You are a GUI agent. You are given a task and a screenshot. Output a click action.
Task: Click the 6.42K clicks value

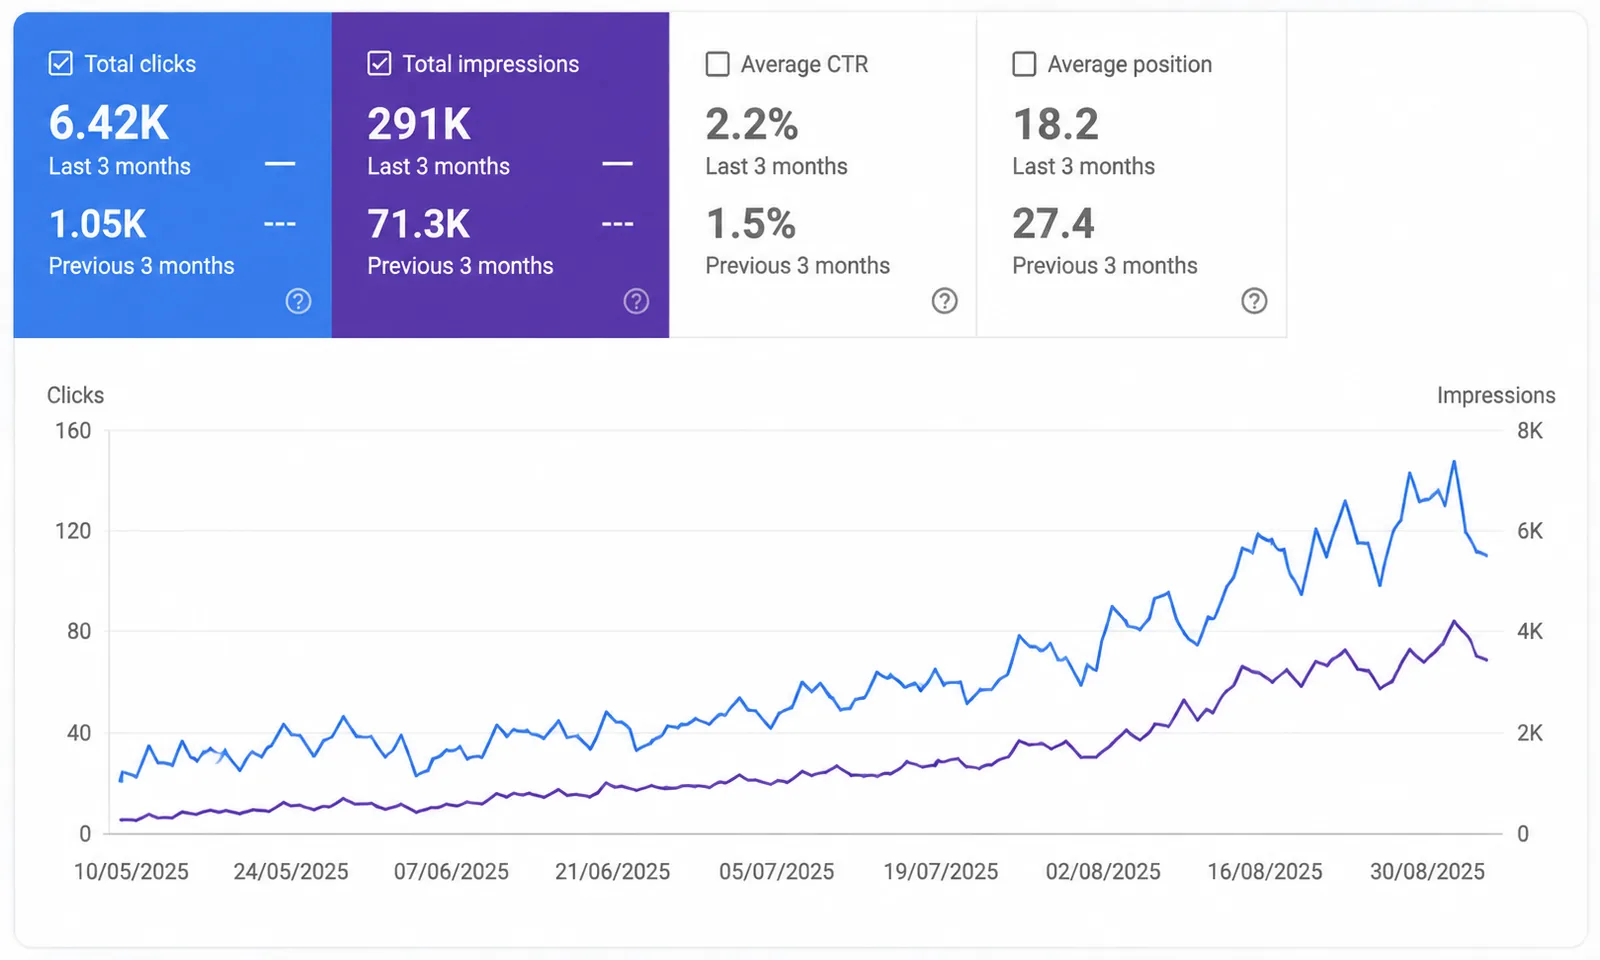tap(109, 124)
